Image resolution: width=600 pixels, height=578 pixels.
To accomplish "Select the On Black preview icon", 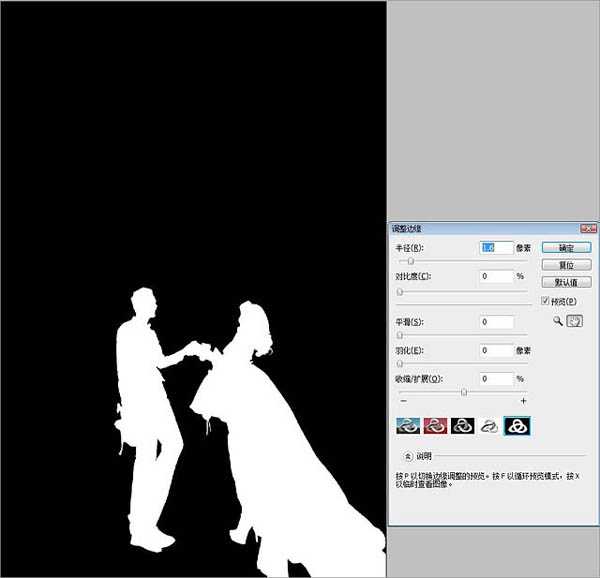I will click(462, 426).
